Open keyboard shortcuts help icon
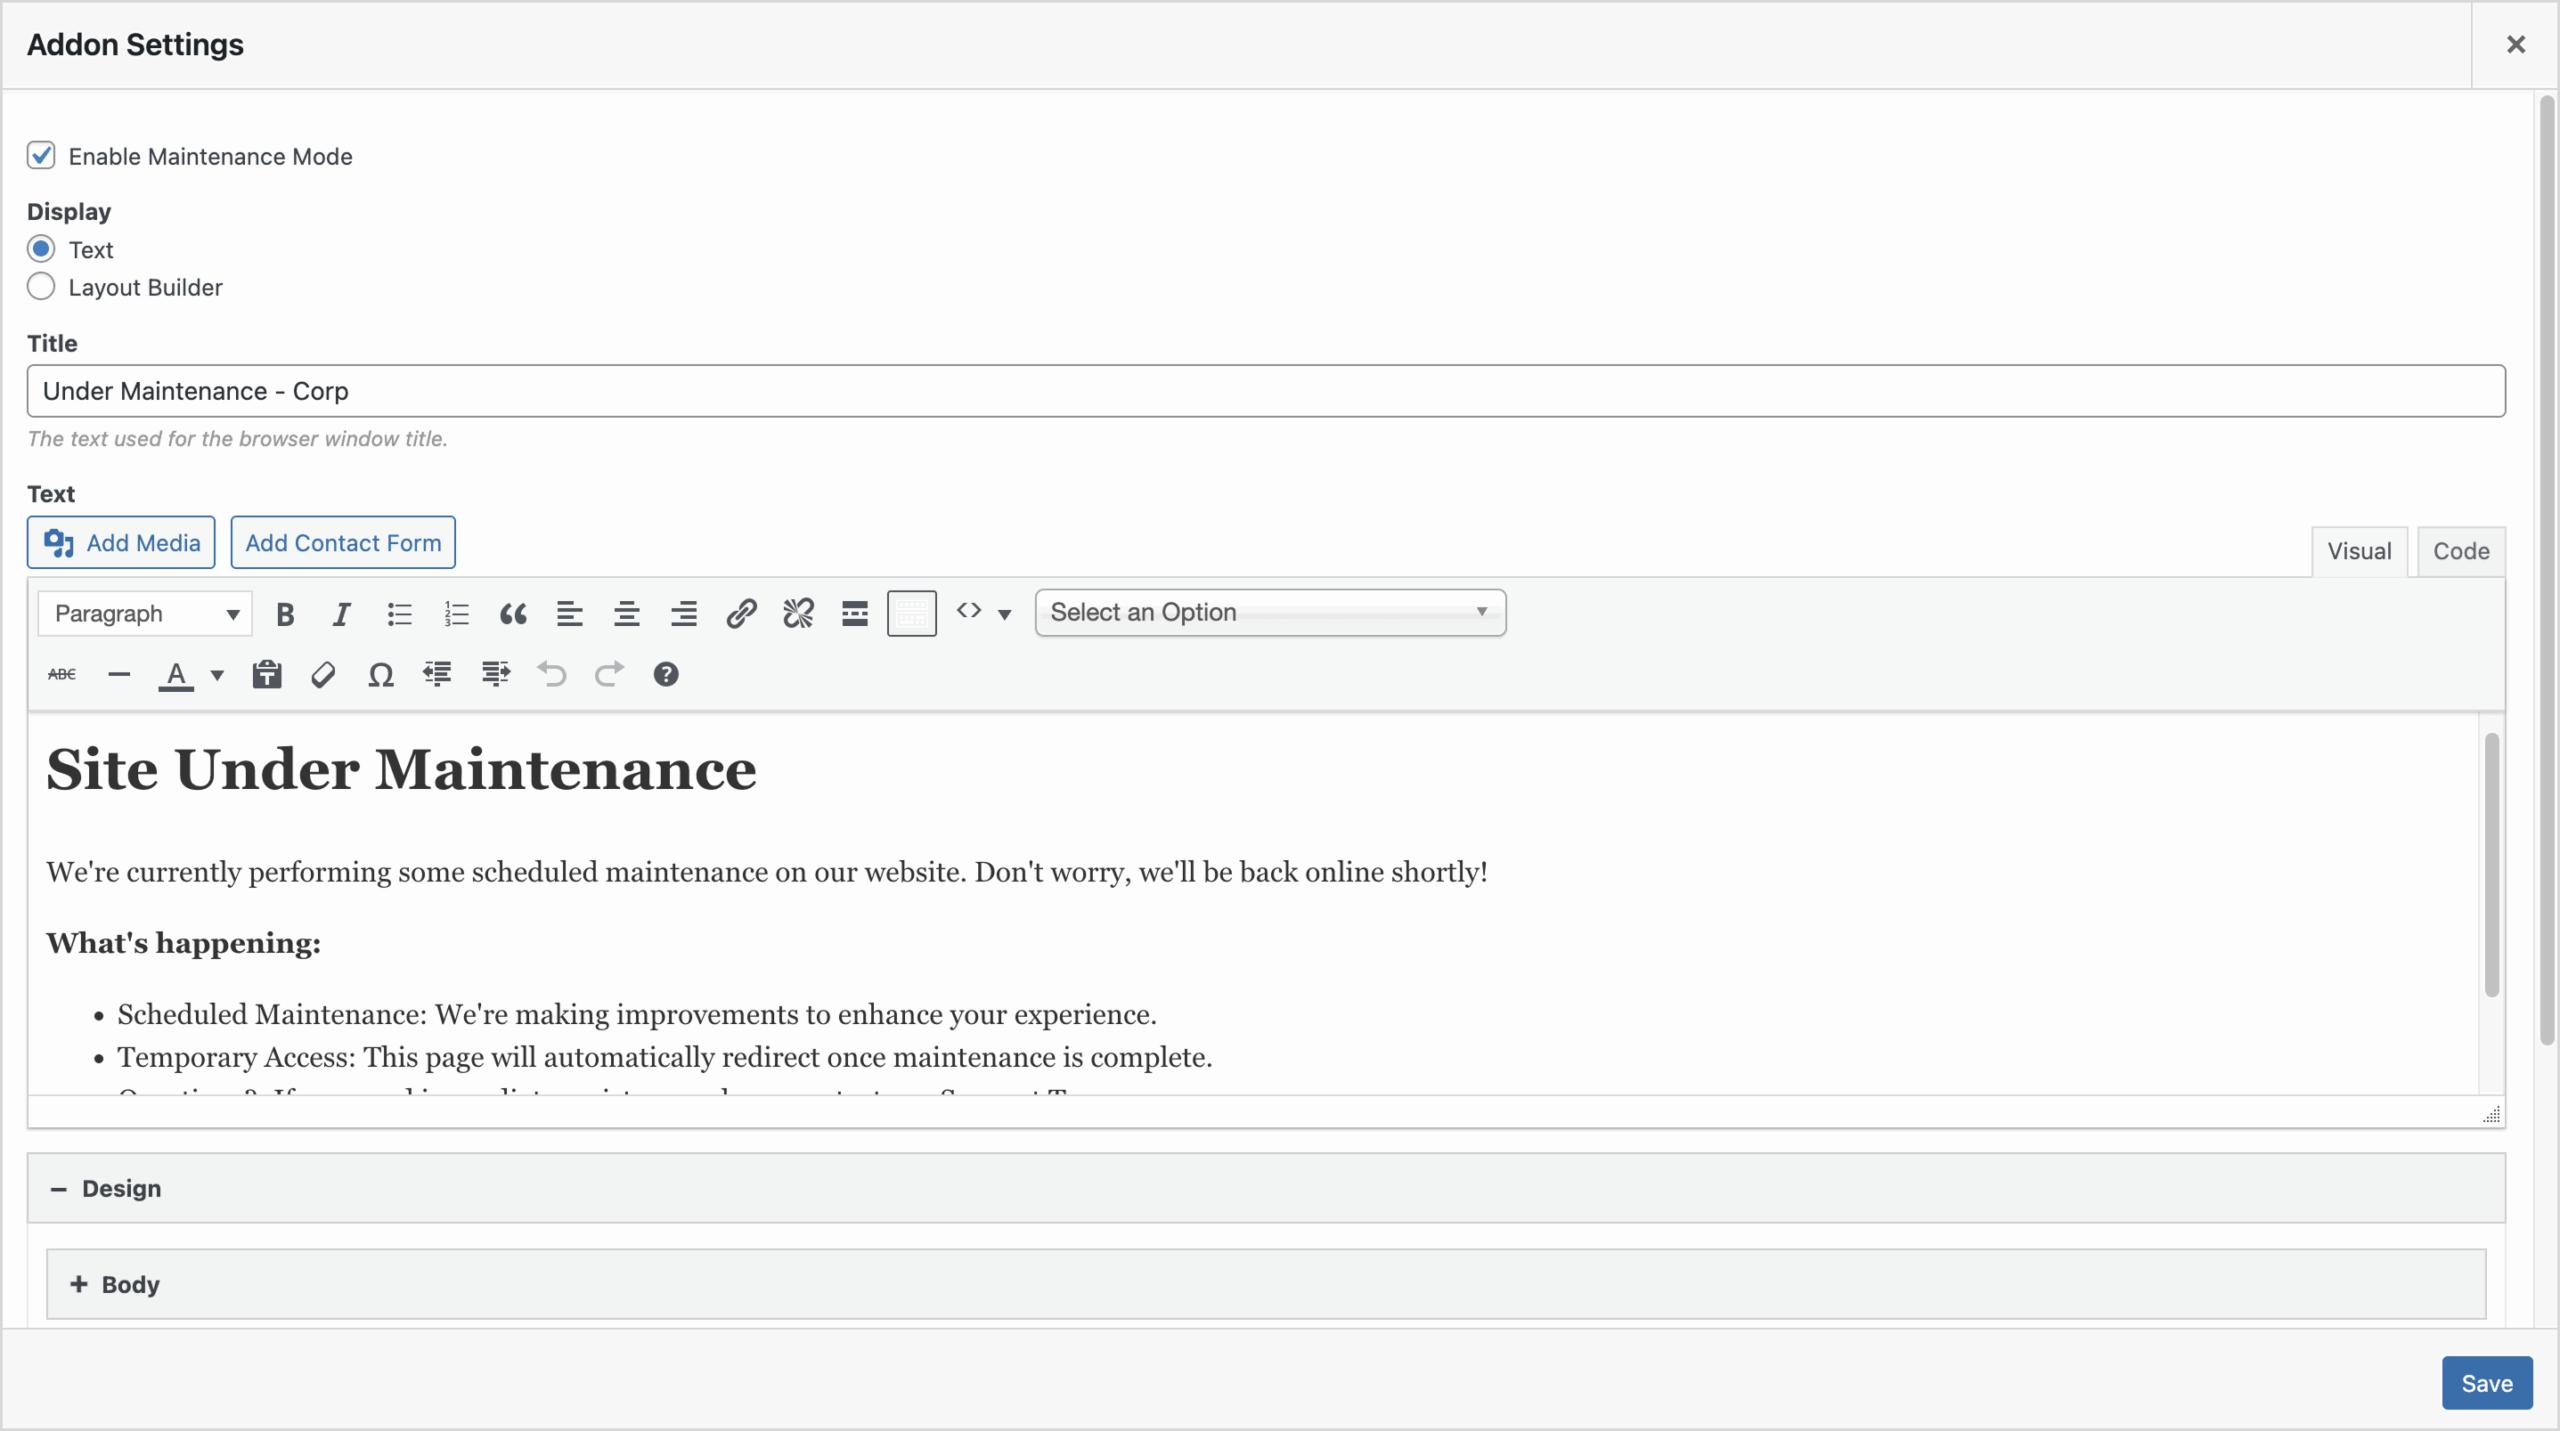Screen dimensions: 2560x1431 (x=666, y=675)
